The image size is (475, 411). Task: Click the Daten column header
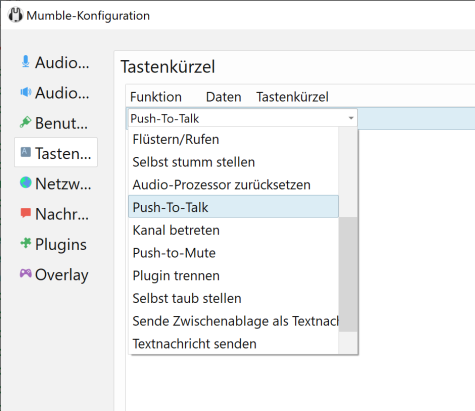[x=224, y=97]
